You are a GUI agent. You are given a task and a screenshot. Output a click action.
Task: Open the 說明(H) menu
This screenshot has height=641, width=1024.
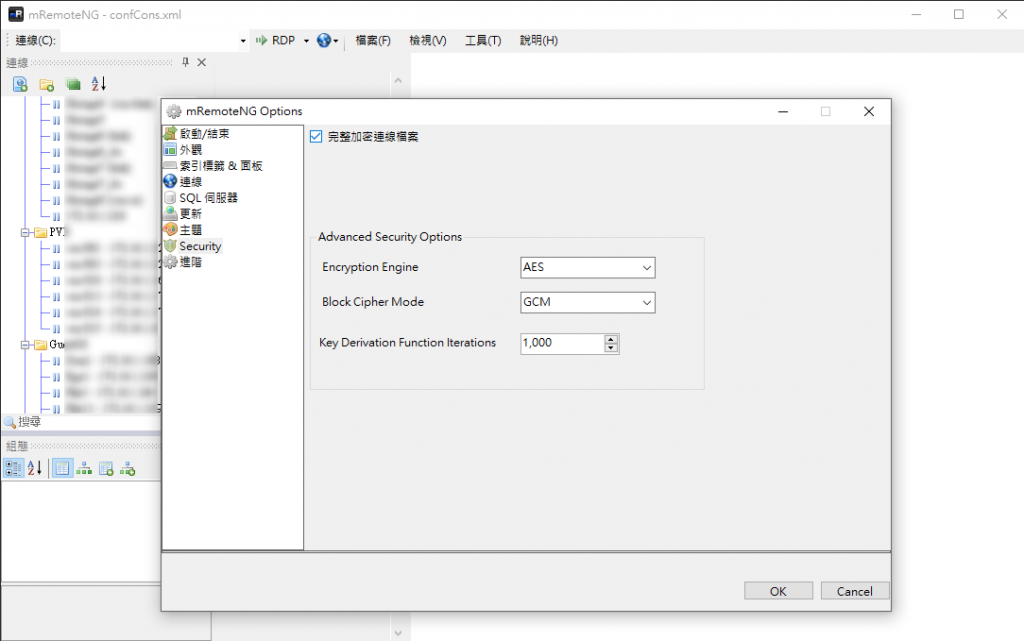click(539, 40)
